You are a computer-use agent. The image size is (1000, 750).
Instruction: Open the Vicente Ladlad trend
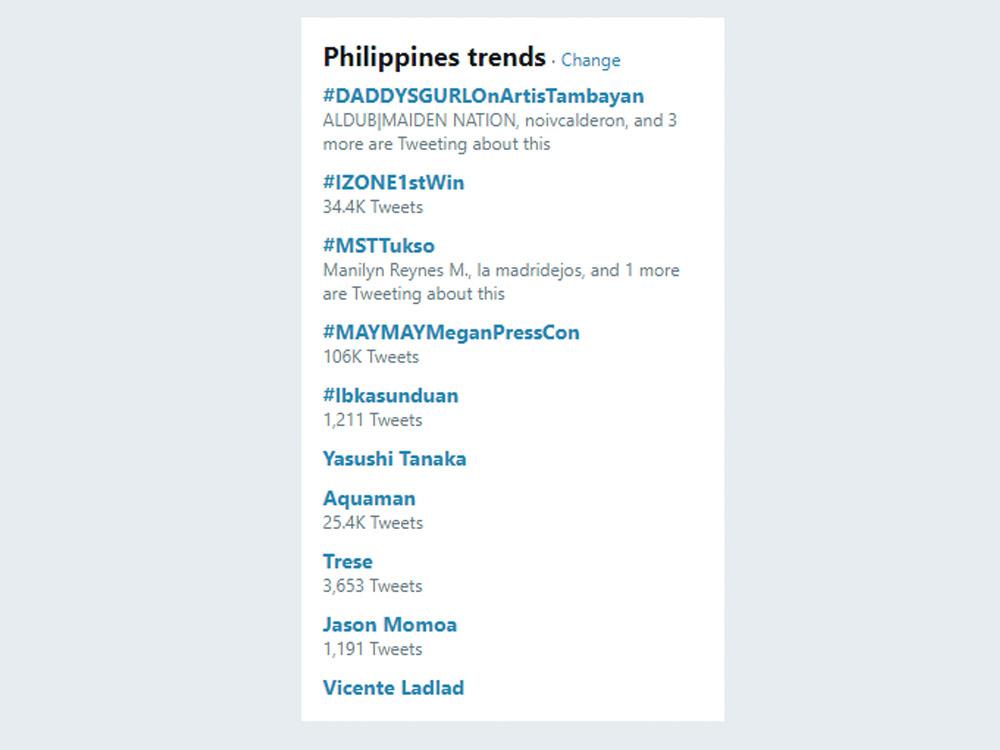[x=393, y=688]
